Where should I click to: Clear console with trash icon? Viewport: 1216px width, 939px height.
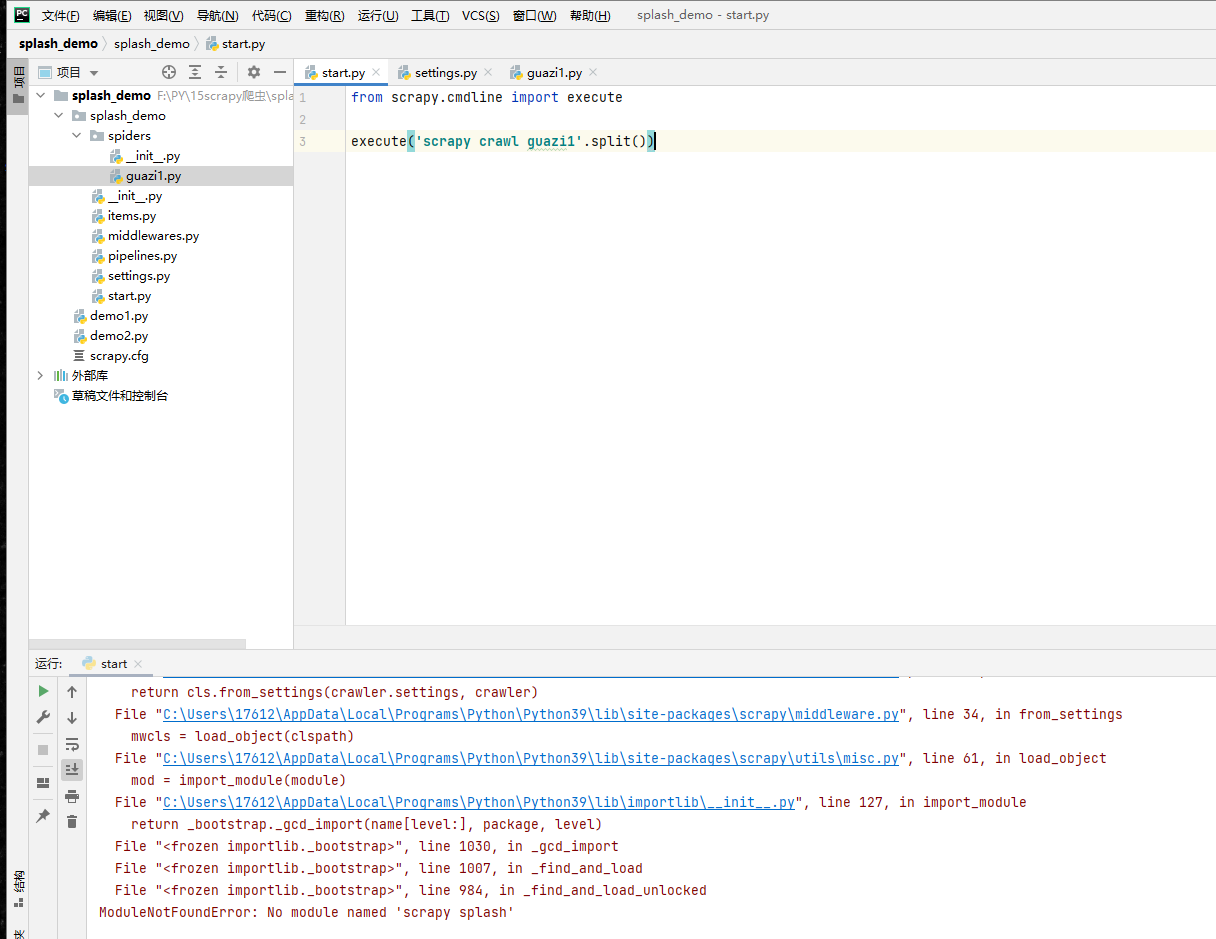tap(72, 821)
